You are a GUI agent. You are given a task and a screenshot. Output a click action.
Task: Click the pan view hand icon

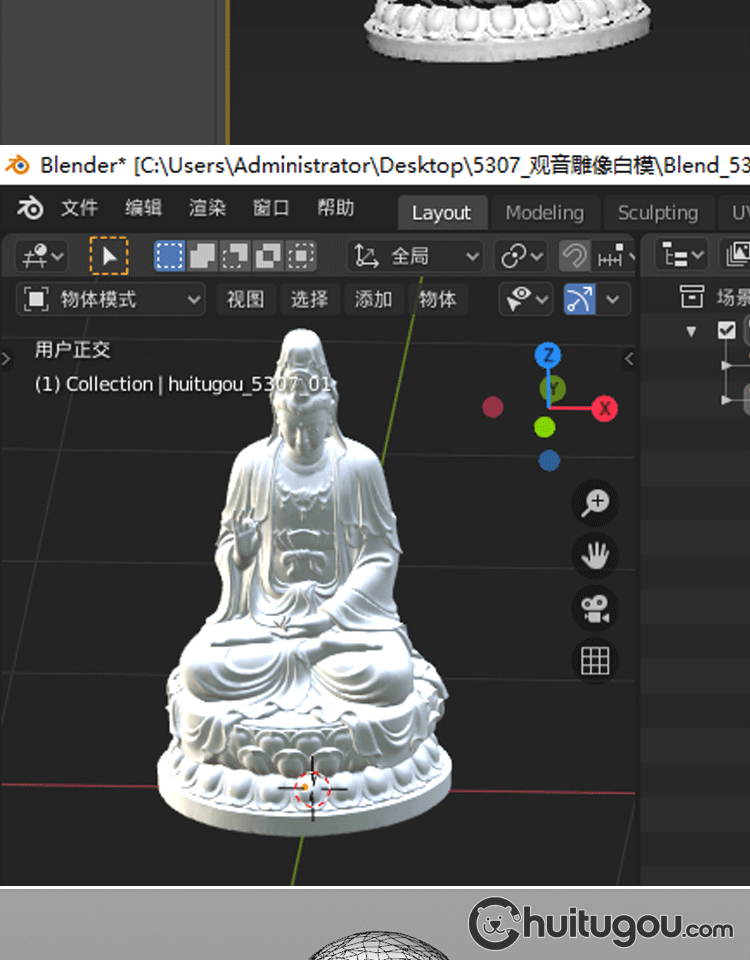point(596,555)
